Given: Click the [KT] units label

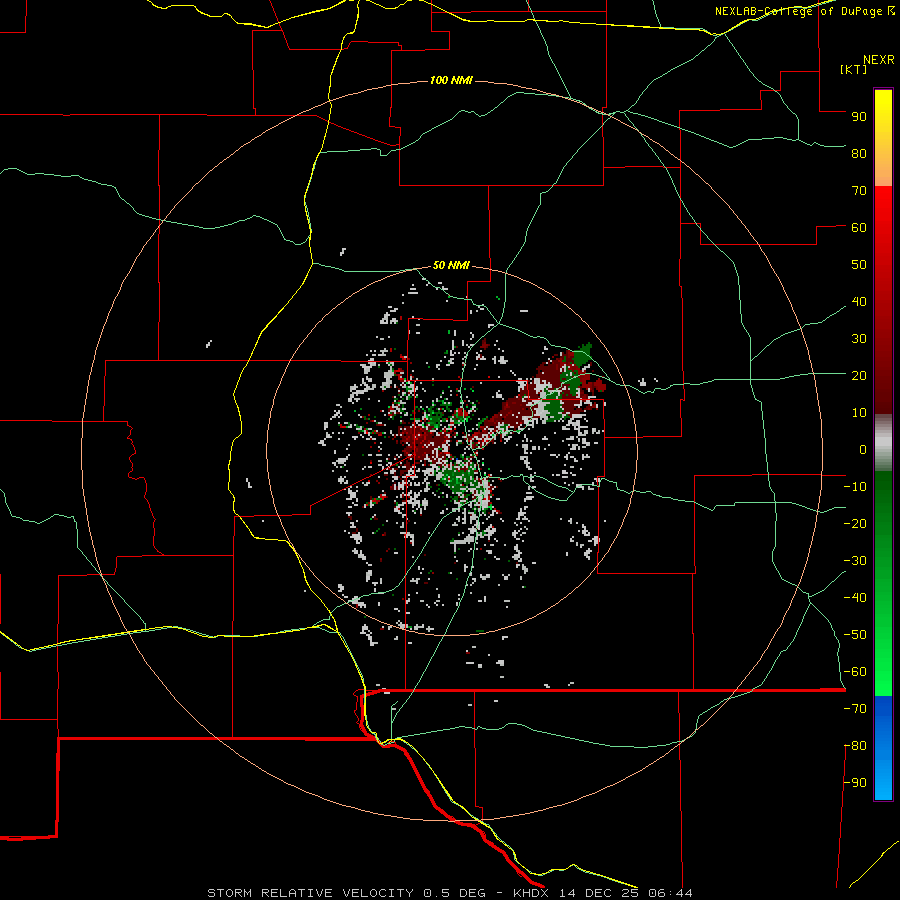Looking at the screenshot, I should point(854,69).
